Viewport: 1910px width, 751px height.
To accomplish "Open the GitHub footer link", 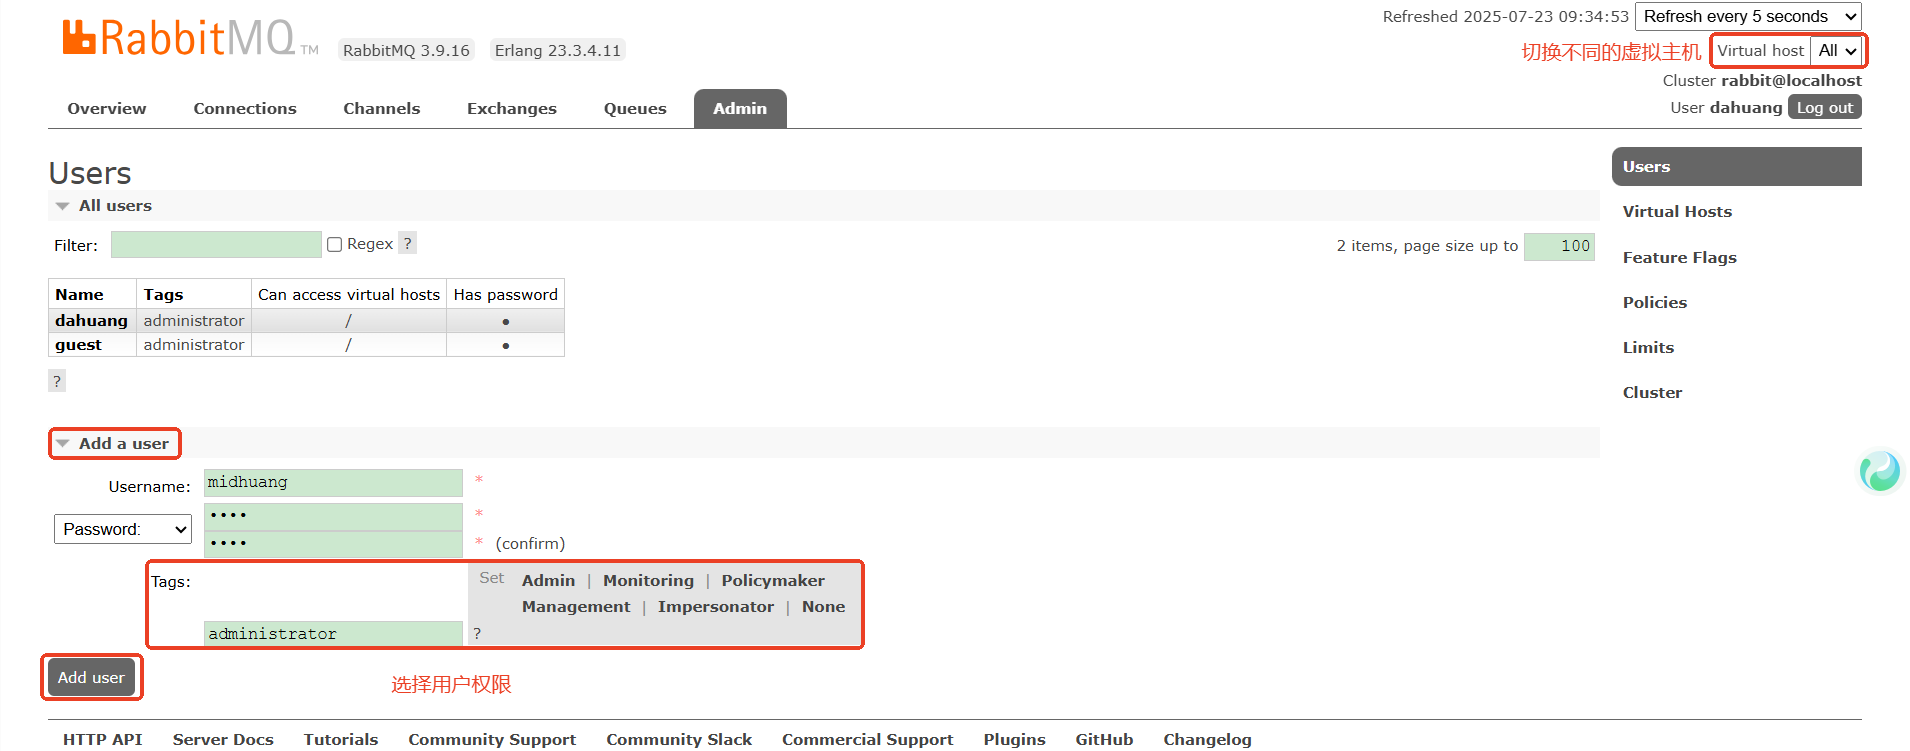I will (1104, 739).
